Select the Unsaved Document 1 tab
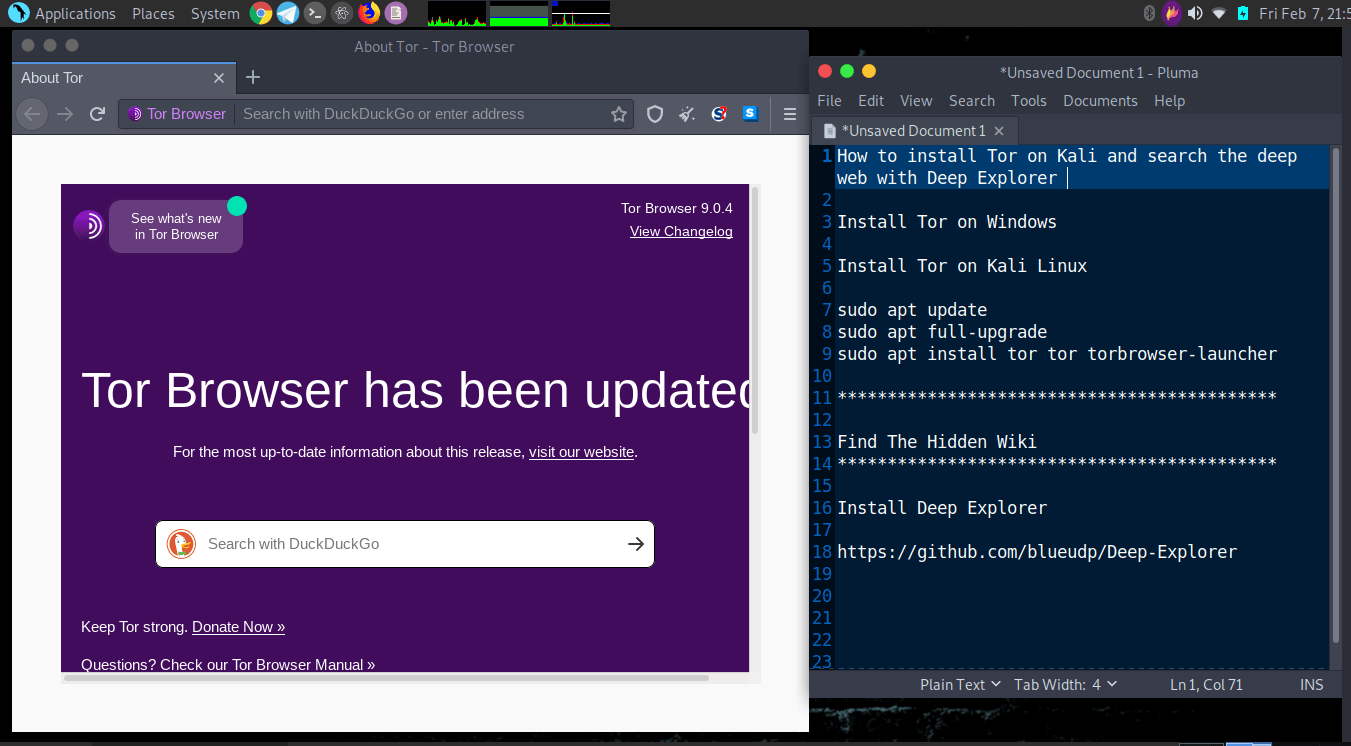 914,131
